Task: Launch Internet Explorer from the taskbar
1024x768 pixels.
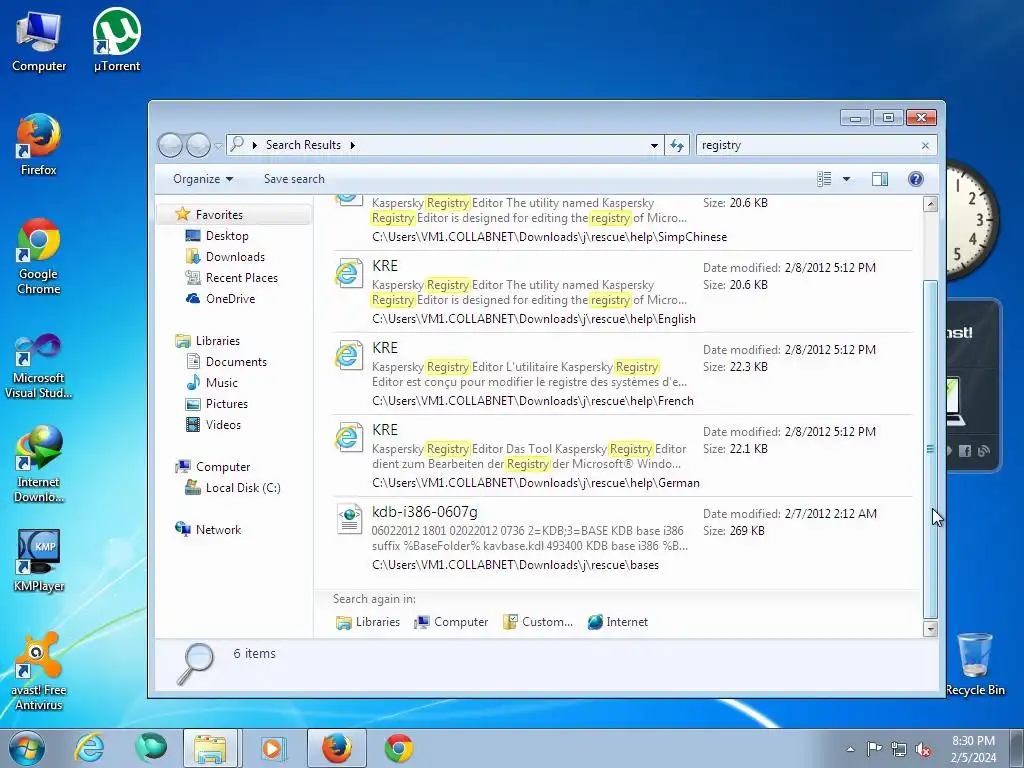Action: tap(89, 748)
